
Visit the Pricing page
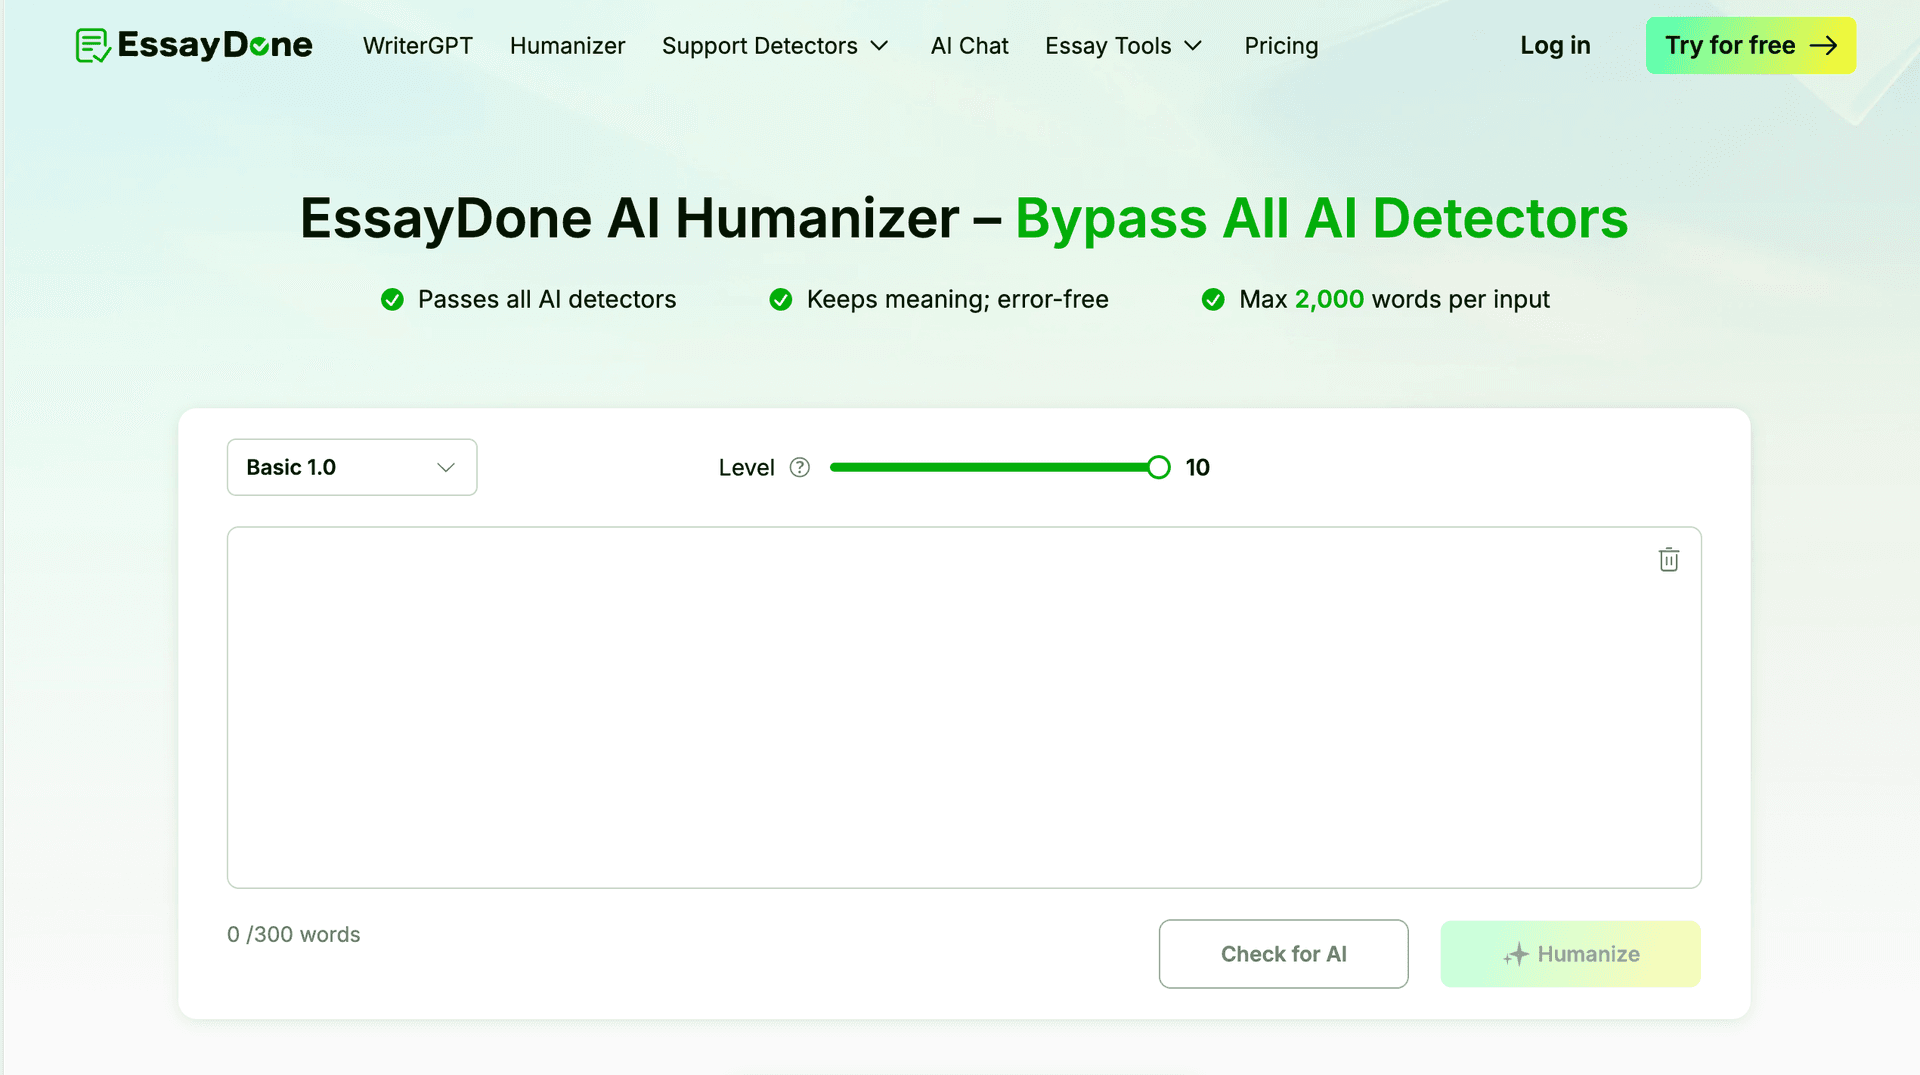pos(1281,46)
